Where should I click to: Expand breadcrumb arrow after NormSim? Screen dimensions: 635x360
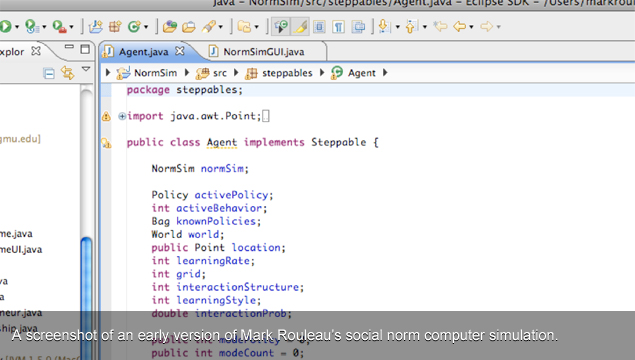coord(187,72)
